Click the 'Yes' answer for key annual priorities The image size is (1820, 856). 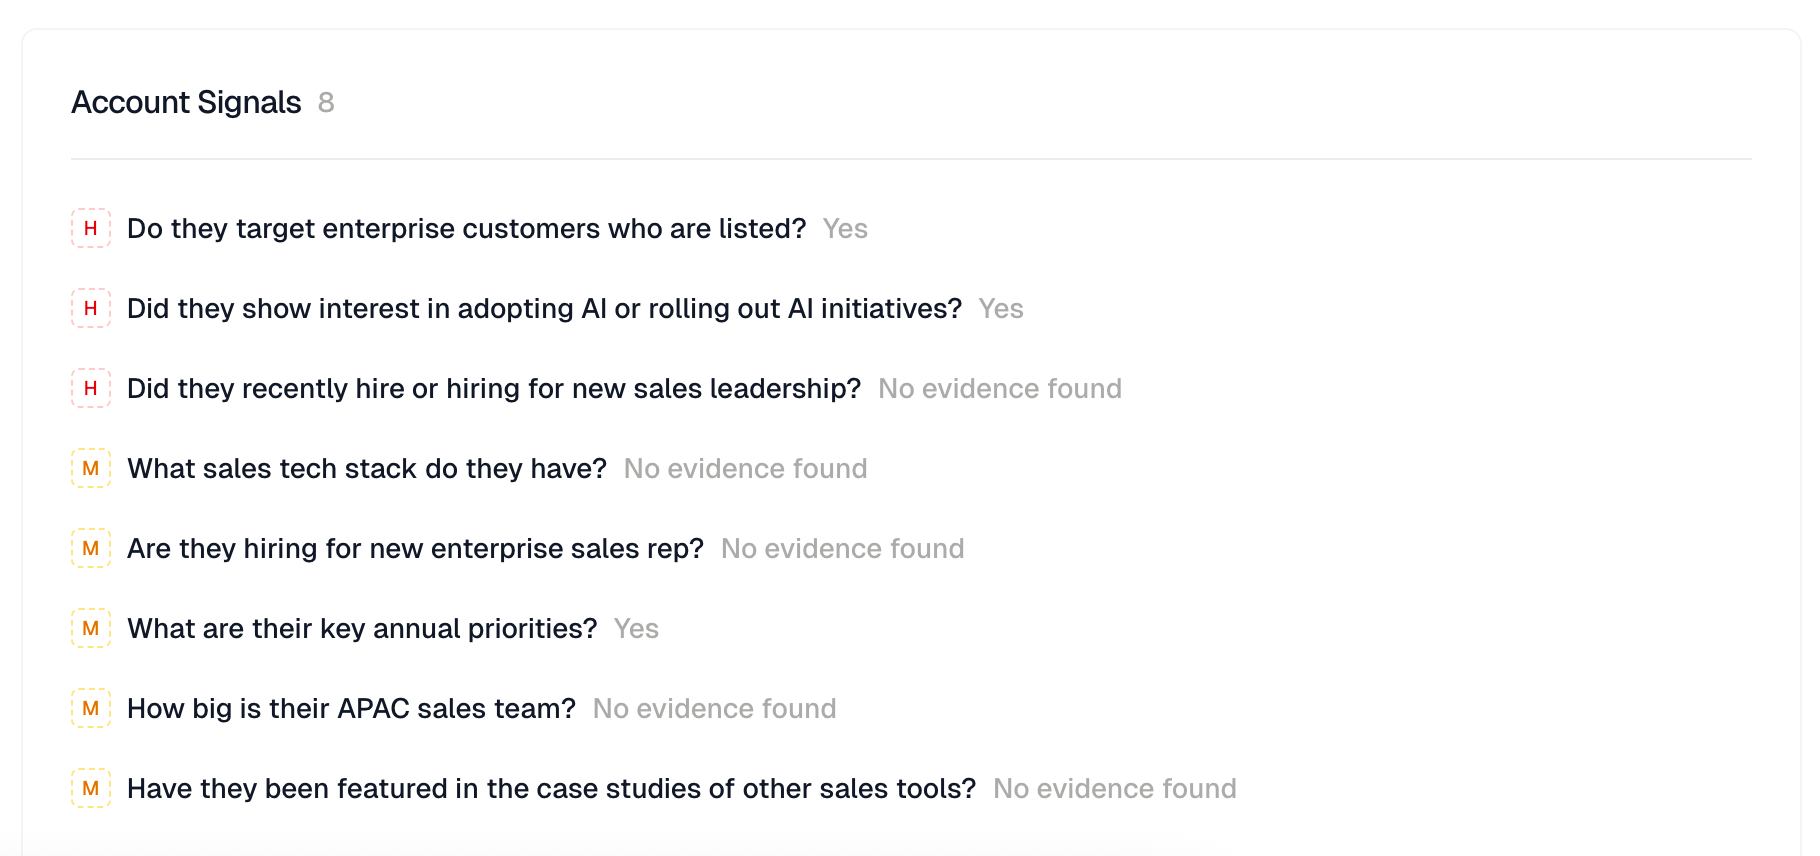(636, 629)
